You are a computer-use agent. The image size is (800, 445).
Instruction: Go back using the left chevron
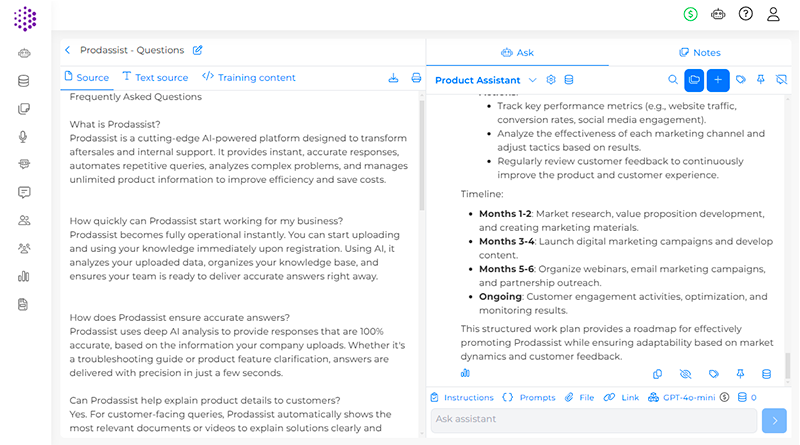point(67,50)
